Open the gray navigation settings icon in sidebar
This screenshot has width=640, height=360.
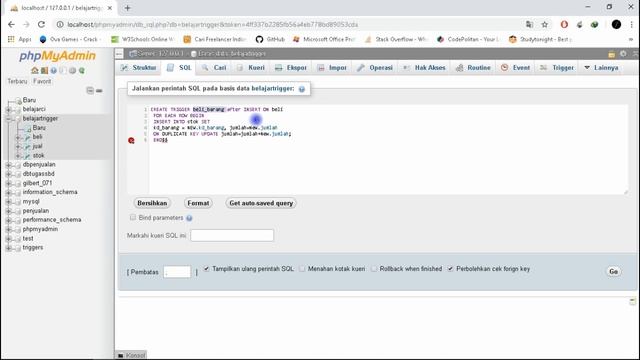(72, 71)
